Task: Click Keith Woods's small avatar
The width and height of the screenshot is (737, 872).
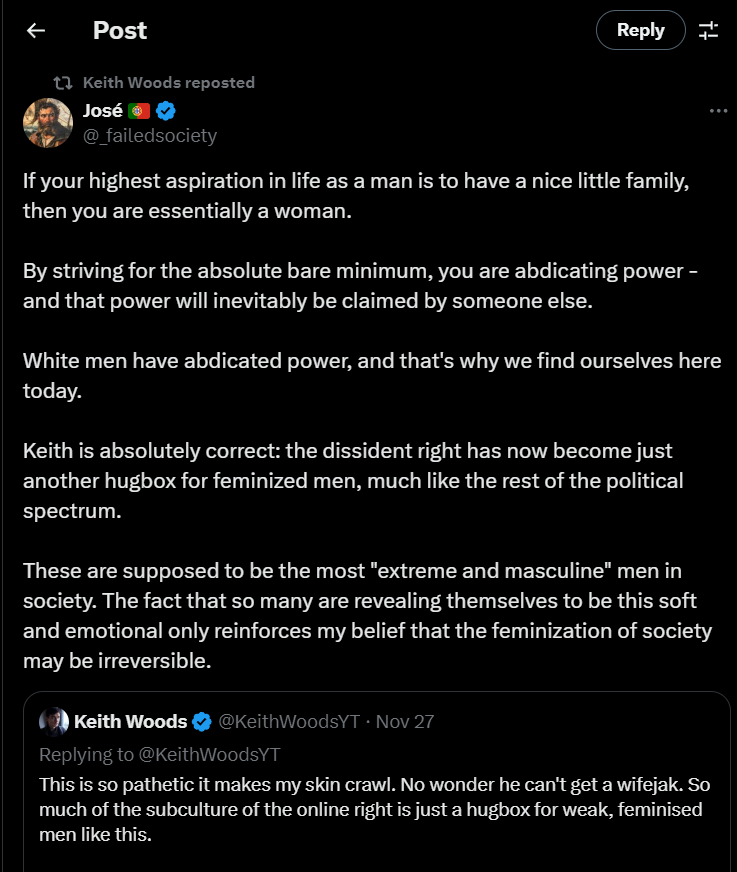Action: (x=54, y=721)
